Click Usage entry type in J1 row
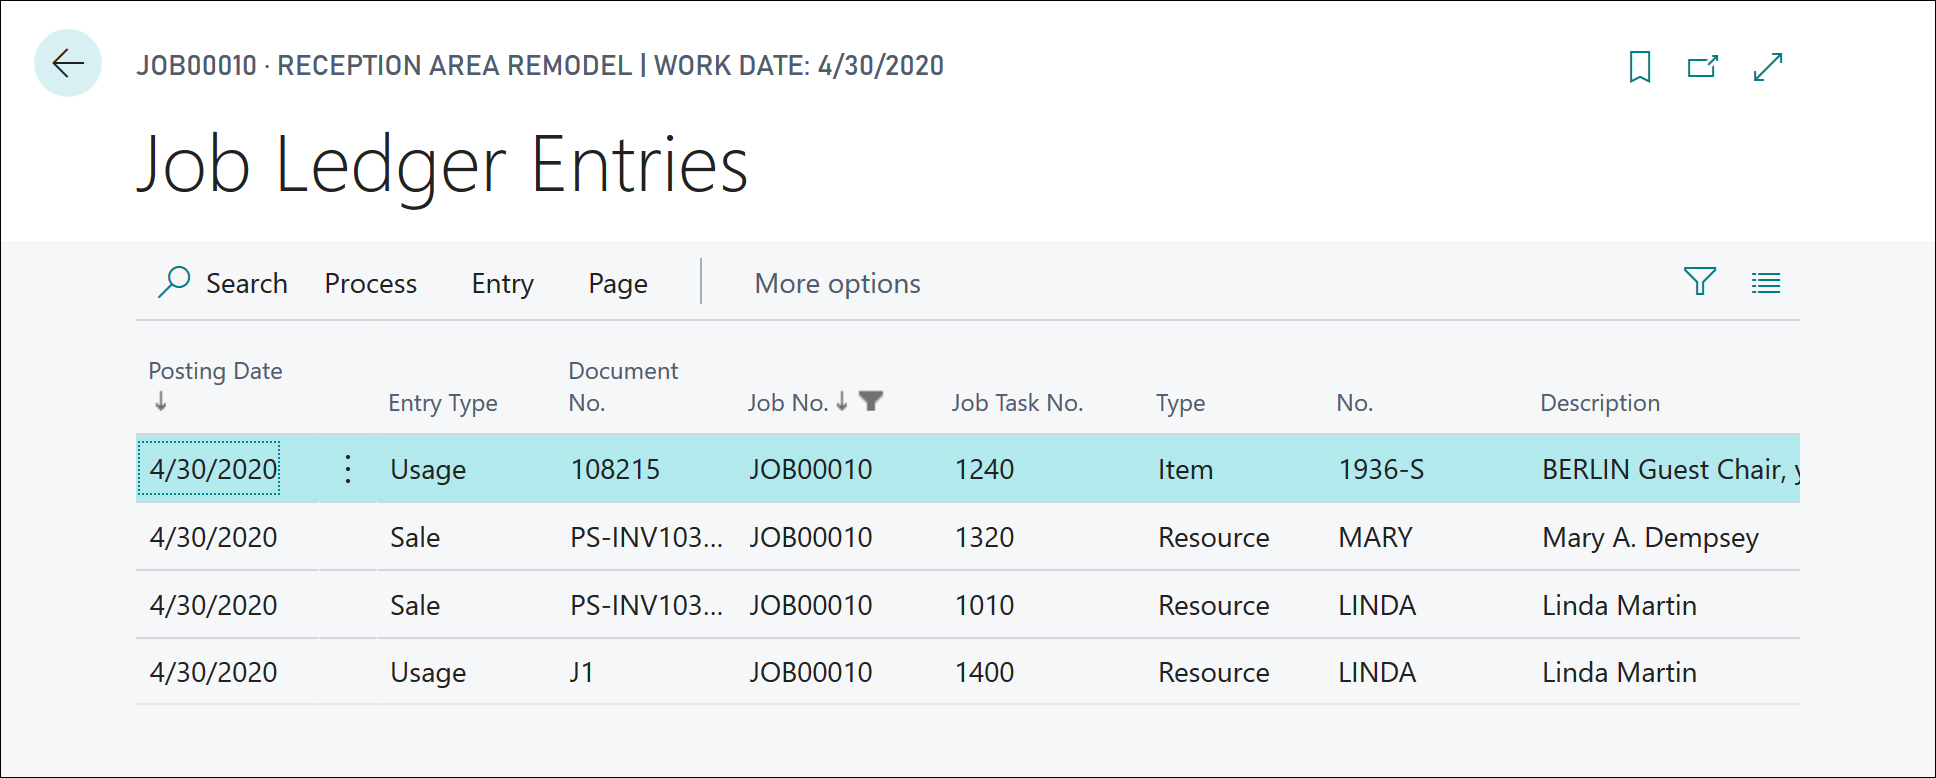The image size is (1936, 778). pos(428,672)
